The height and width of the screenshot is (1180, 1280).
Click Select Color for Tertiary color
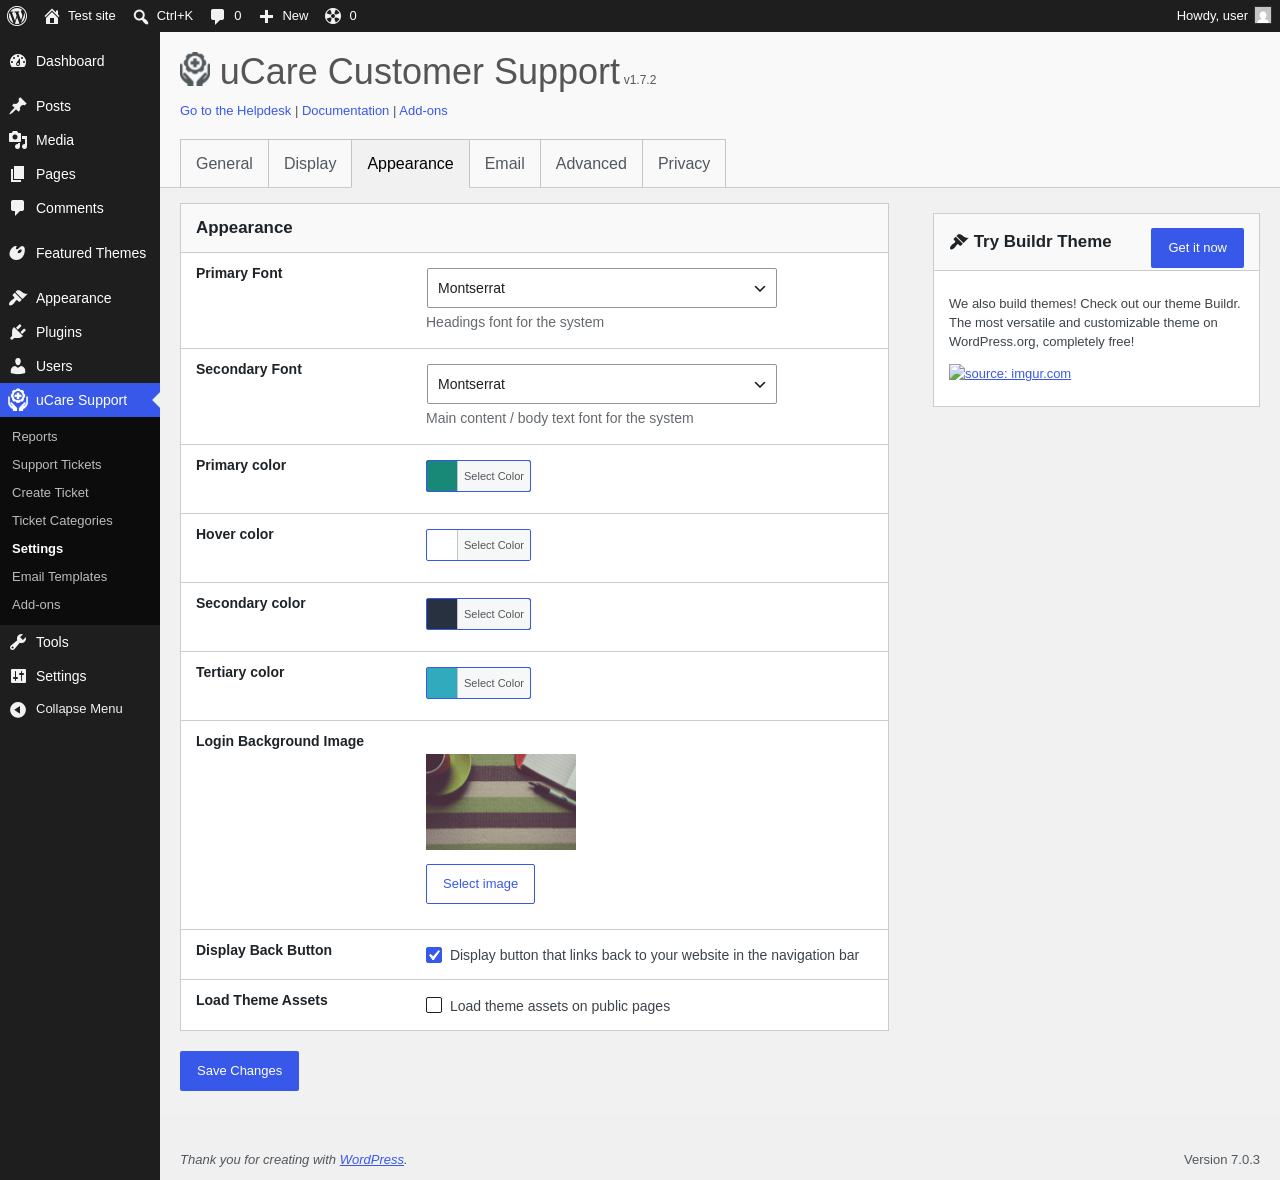tap(494, 683)
